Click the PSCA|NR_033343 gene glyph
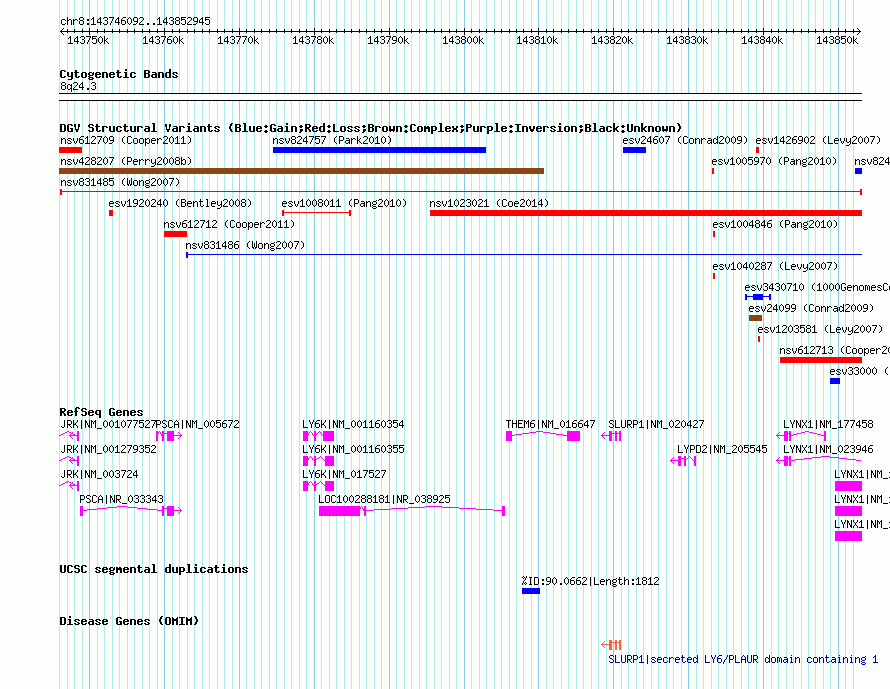Viewport: 890px width, 689px height. coord(131,511)
